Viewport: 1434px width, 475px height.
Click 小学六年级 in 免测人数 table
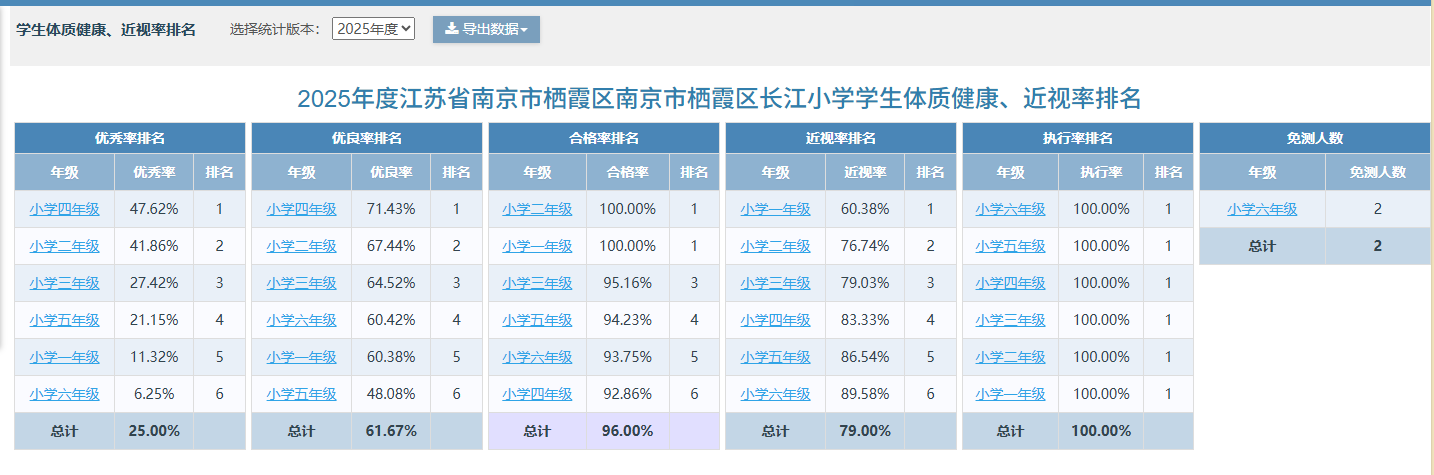pyautogui.click(x=1263, y=210)
